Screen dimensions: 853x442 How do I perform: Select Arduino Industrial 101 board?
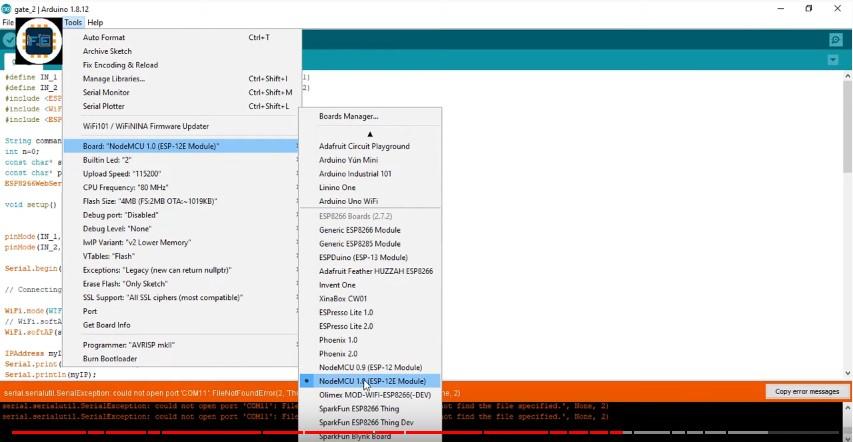pos(370,174)
